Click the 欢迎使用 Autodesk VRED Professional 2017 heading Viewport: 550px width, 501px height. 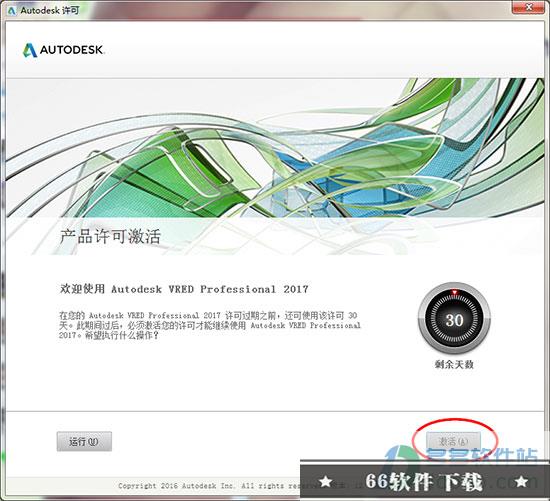[x=184, y=289]
